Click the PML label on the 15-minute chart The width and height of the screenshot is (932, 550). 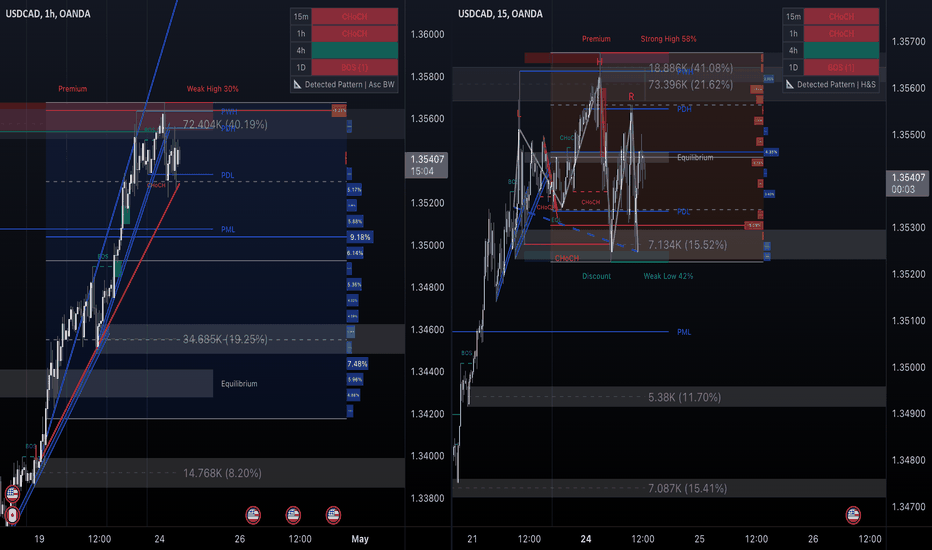point(684,332)
